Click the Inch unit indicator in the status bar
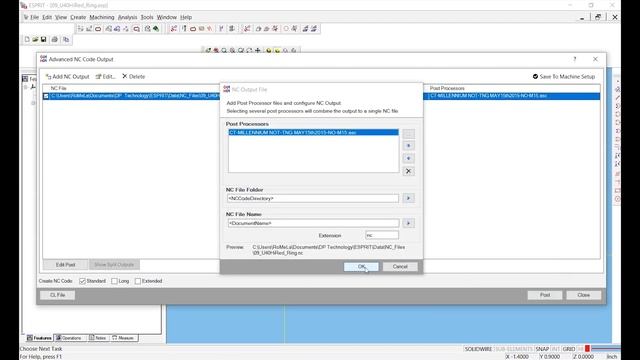 611,357
